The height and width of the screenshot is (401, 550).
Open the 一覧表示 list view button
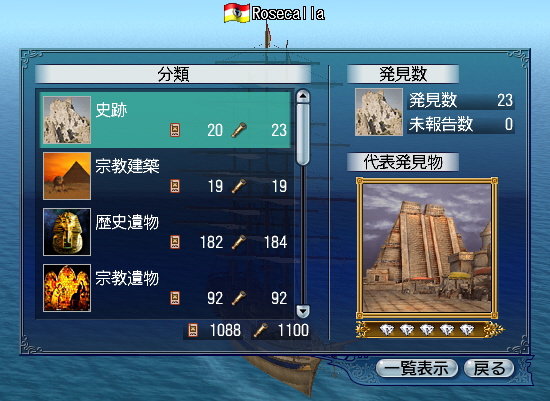coord(417,368)
